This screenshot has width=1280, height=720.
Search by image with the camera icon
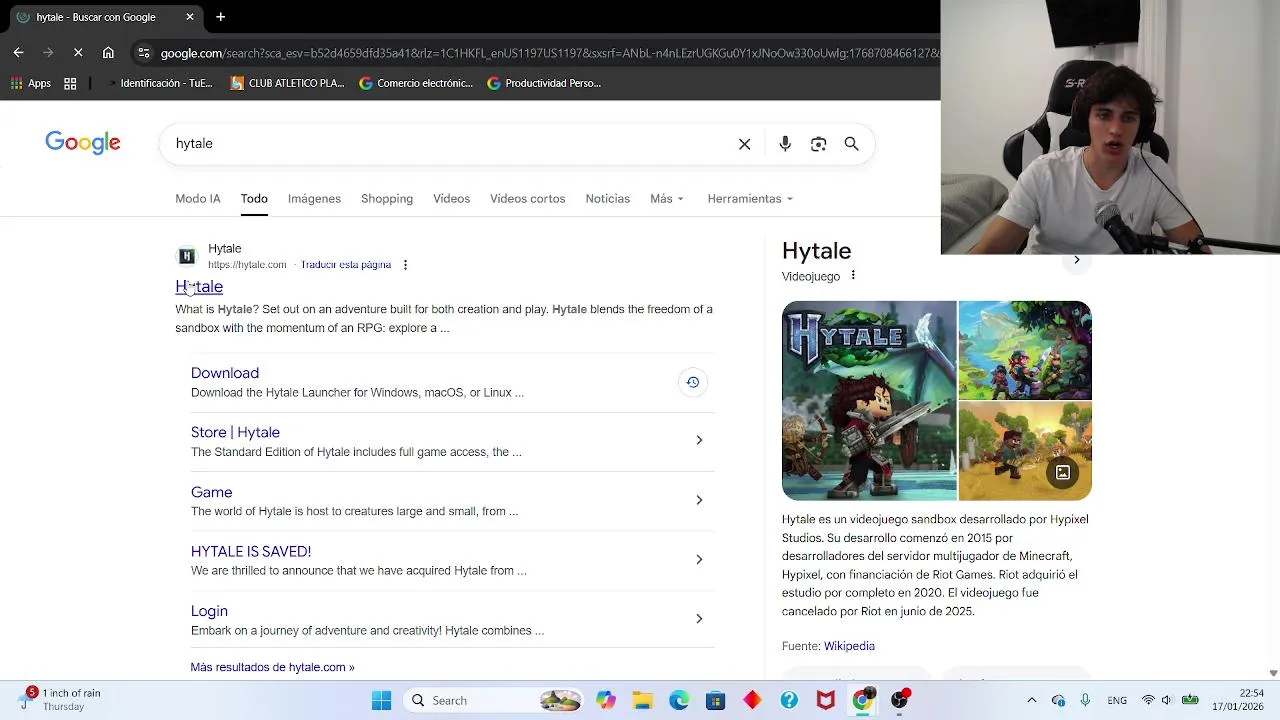[x=818, y=144]
